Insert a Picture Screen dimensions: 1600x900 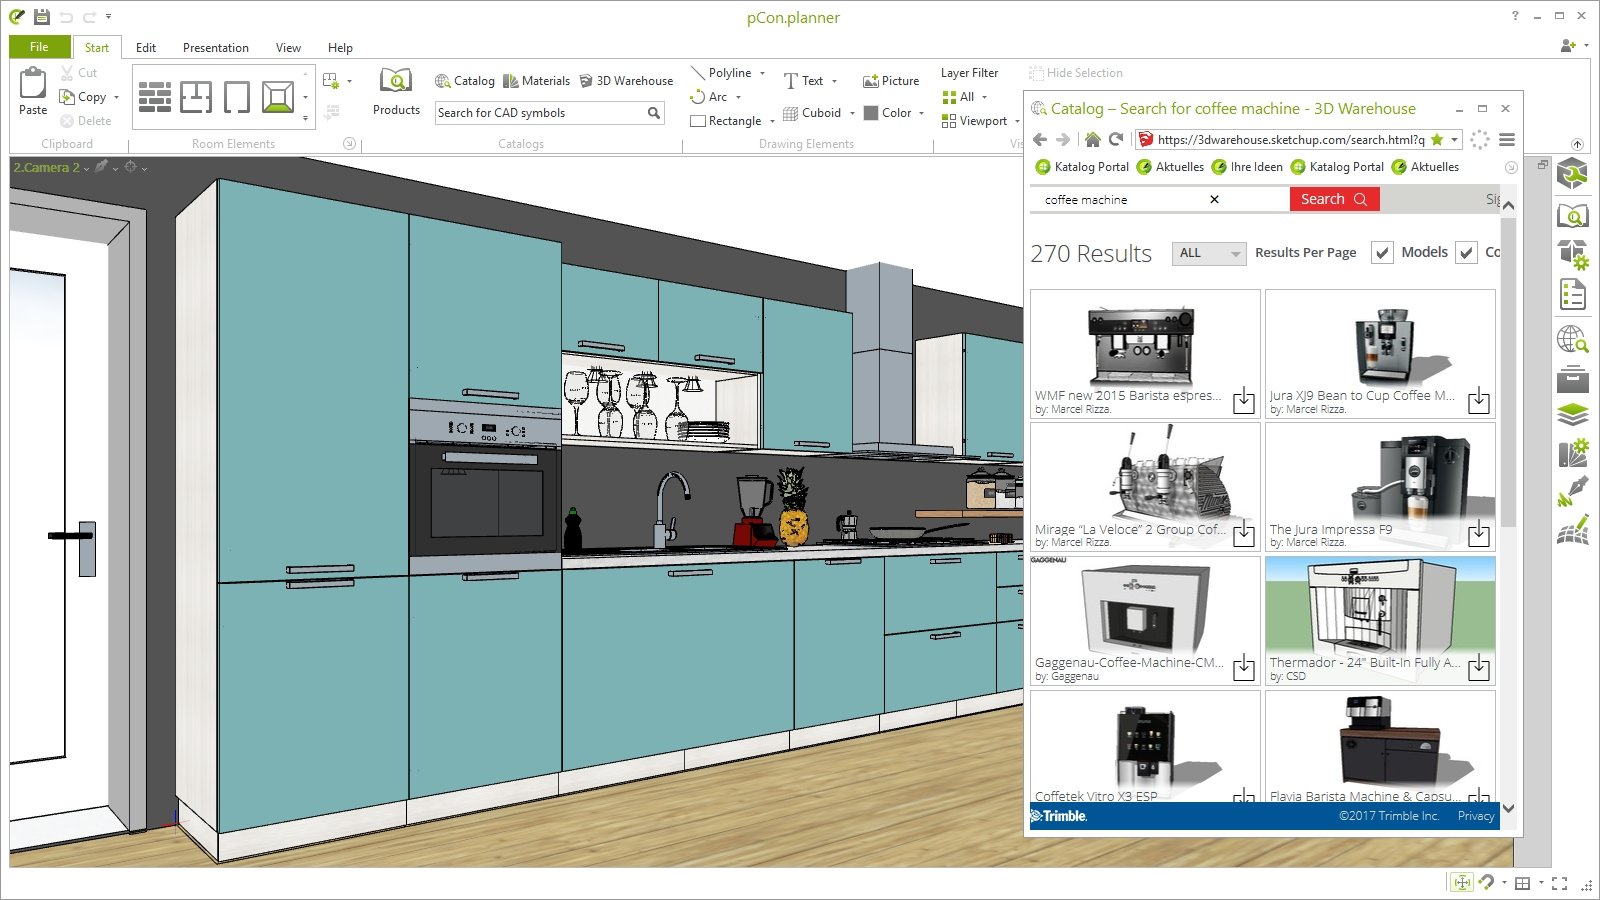tap(891, 81)
